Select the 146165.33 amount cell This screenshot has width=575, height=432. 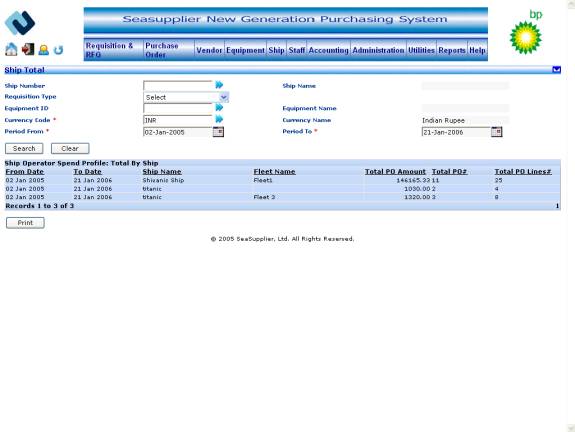[413, 180]
